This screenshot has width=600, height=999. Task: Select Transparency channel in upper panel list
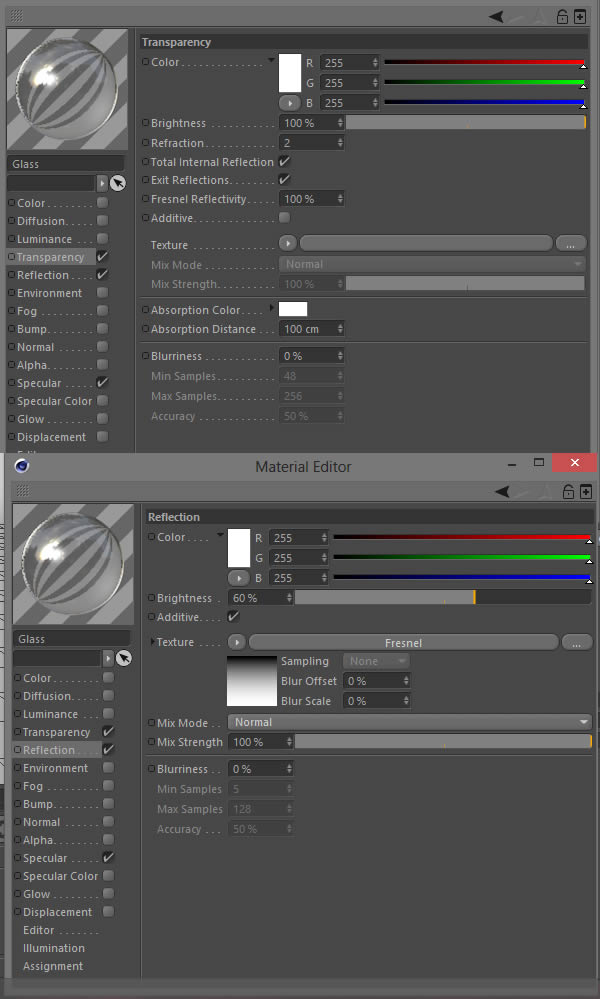point(50,257)
